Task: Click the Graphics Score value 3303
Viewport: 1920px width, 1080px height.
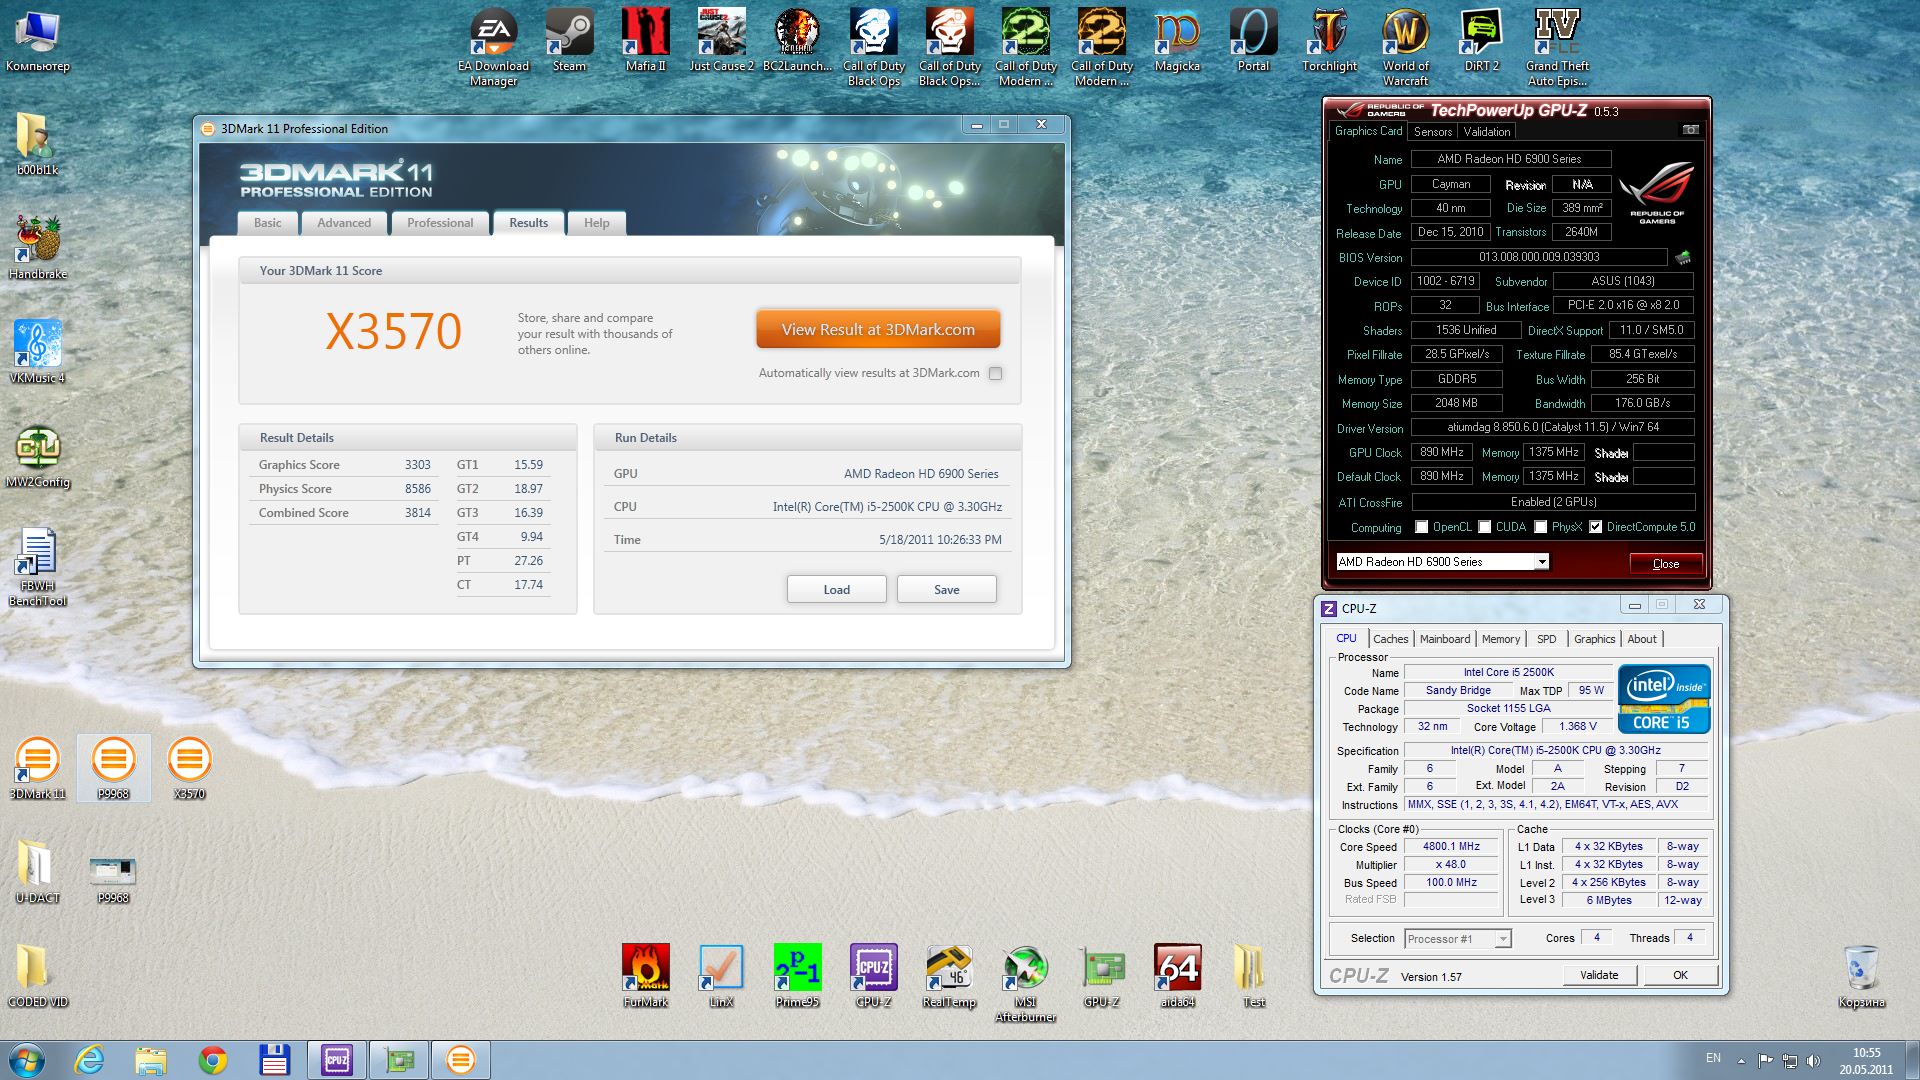Action: (417, 465)
